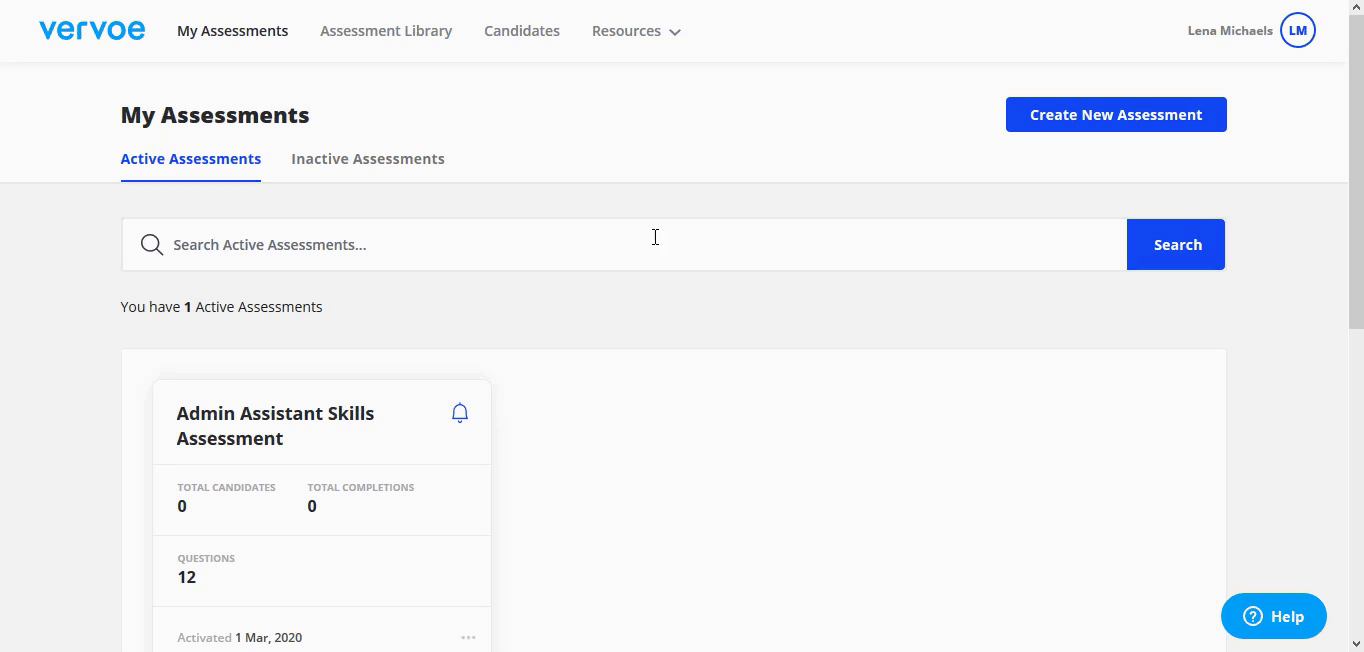Open the three-dot menu on the assessment card
This screenshot has width=1364, height=652.
(x=468, y=638)
